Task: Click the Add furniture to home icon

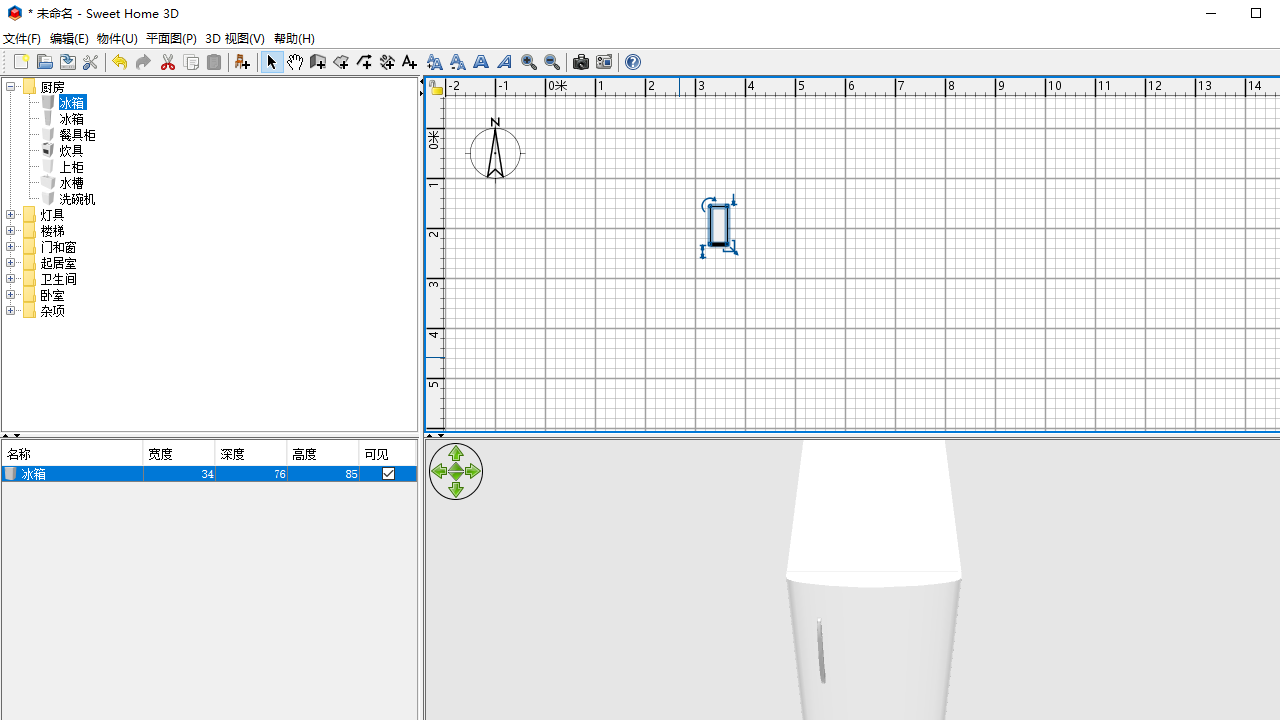Action: click(242, 62)
